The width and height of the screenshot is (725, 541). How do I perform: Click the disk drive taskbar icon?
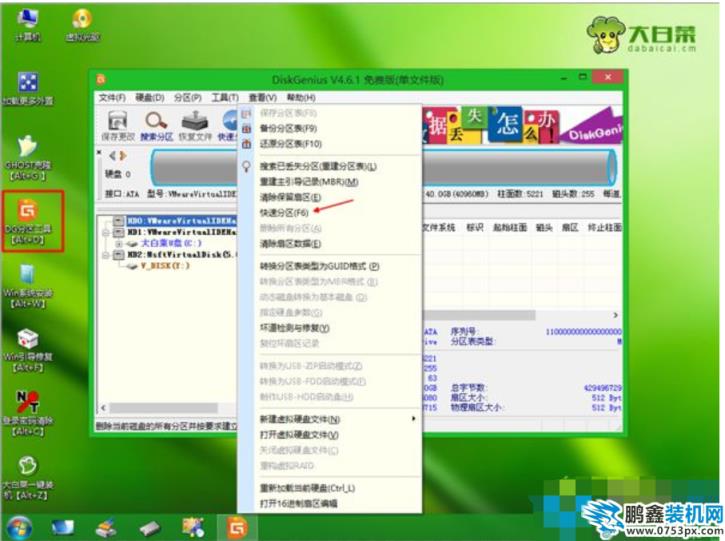tap(149, 528)
